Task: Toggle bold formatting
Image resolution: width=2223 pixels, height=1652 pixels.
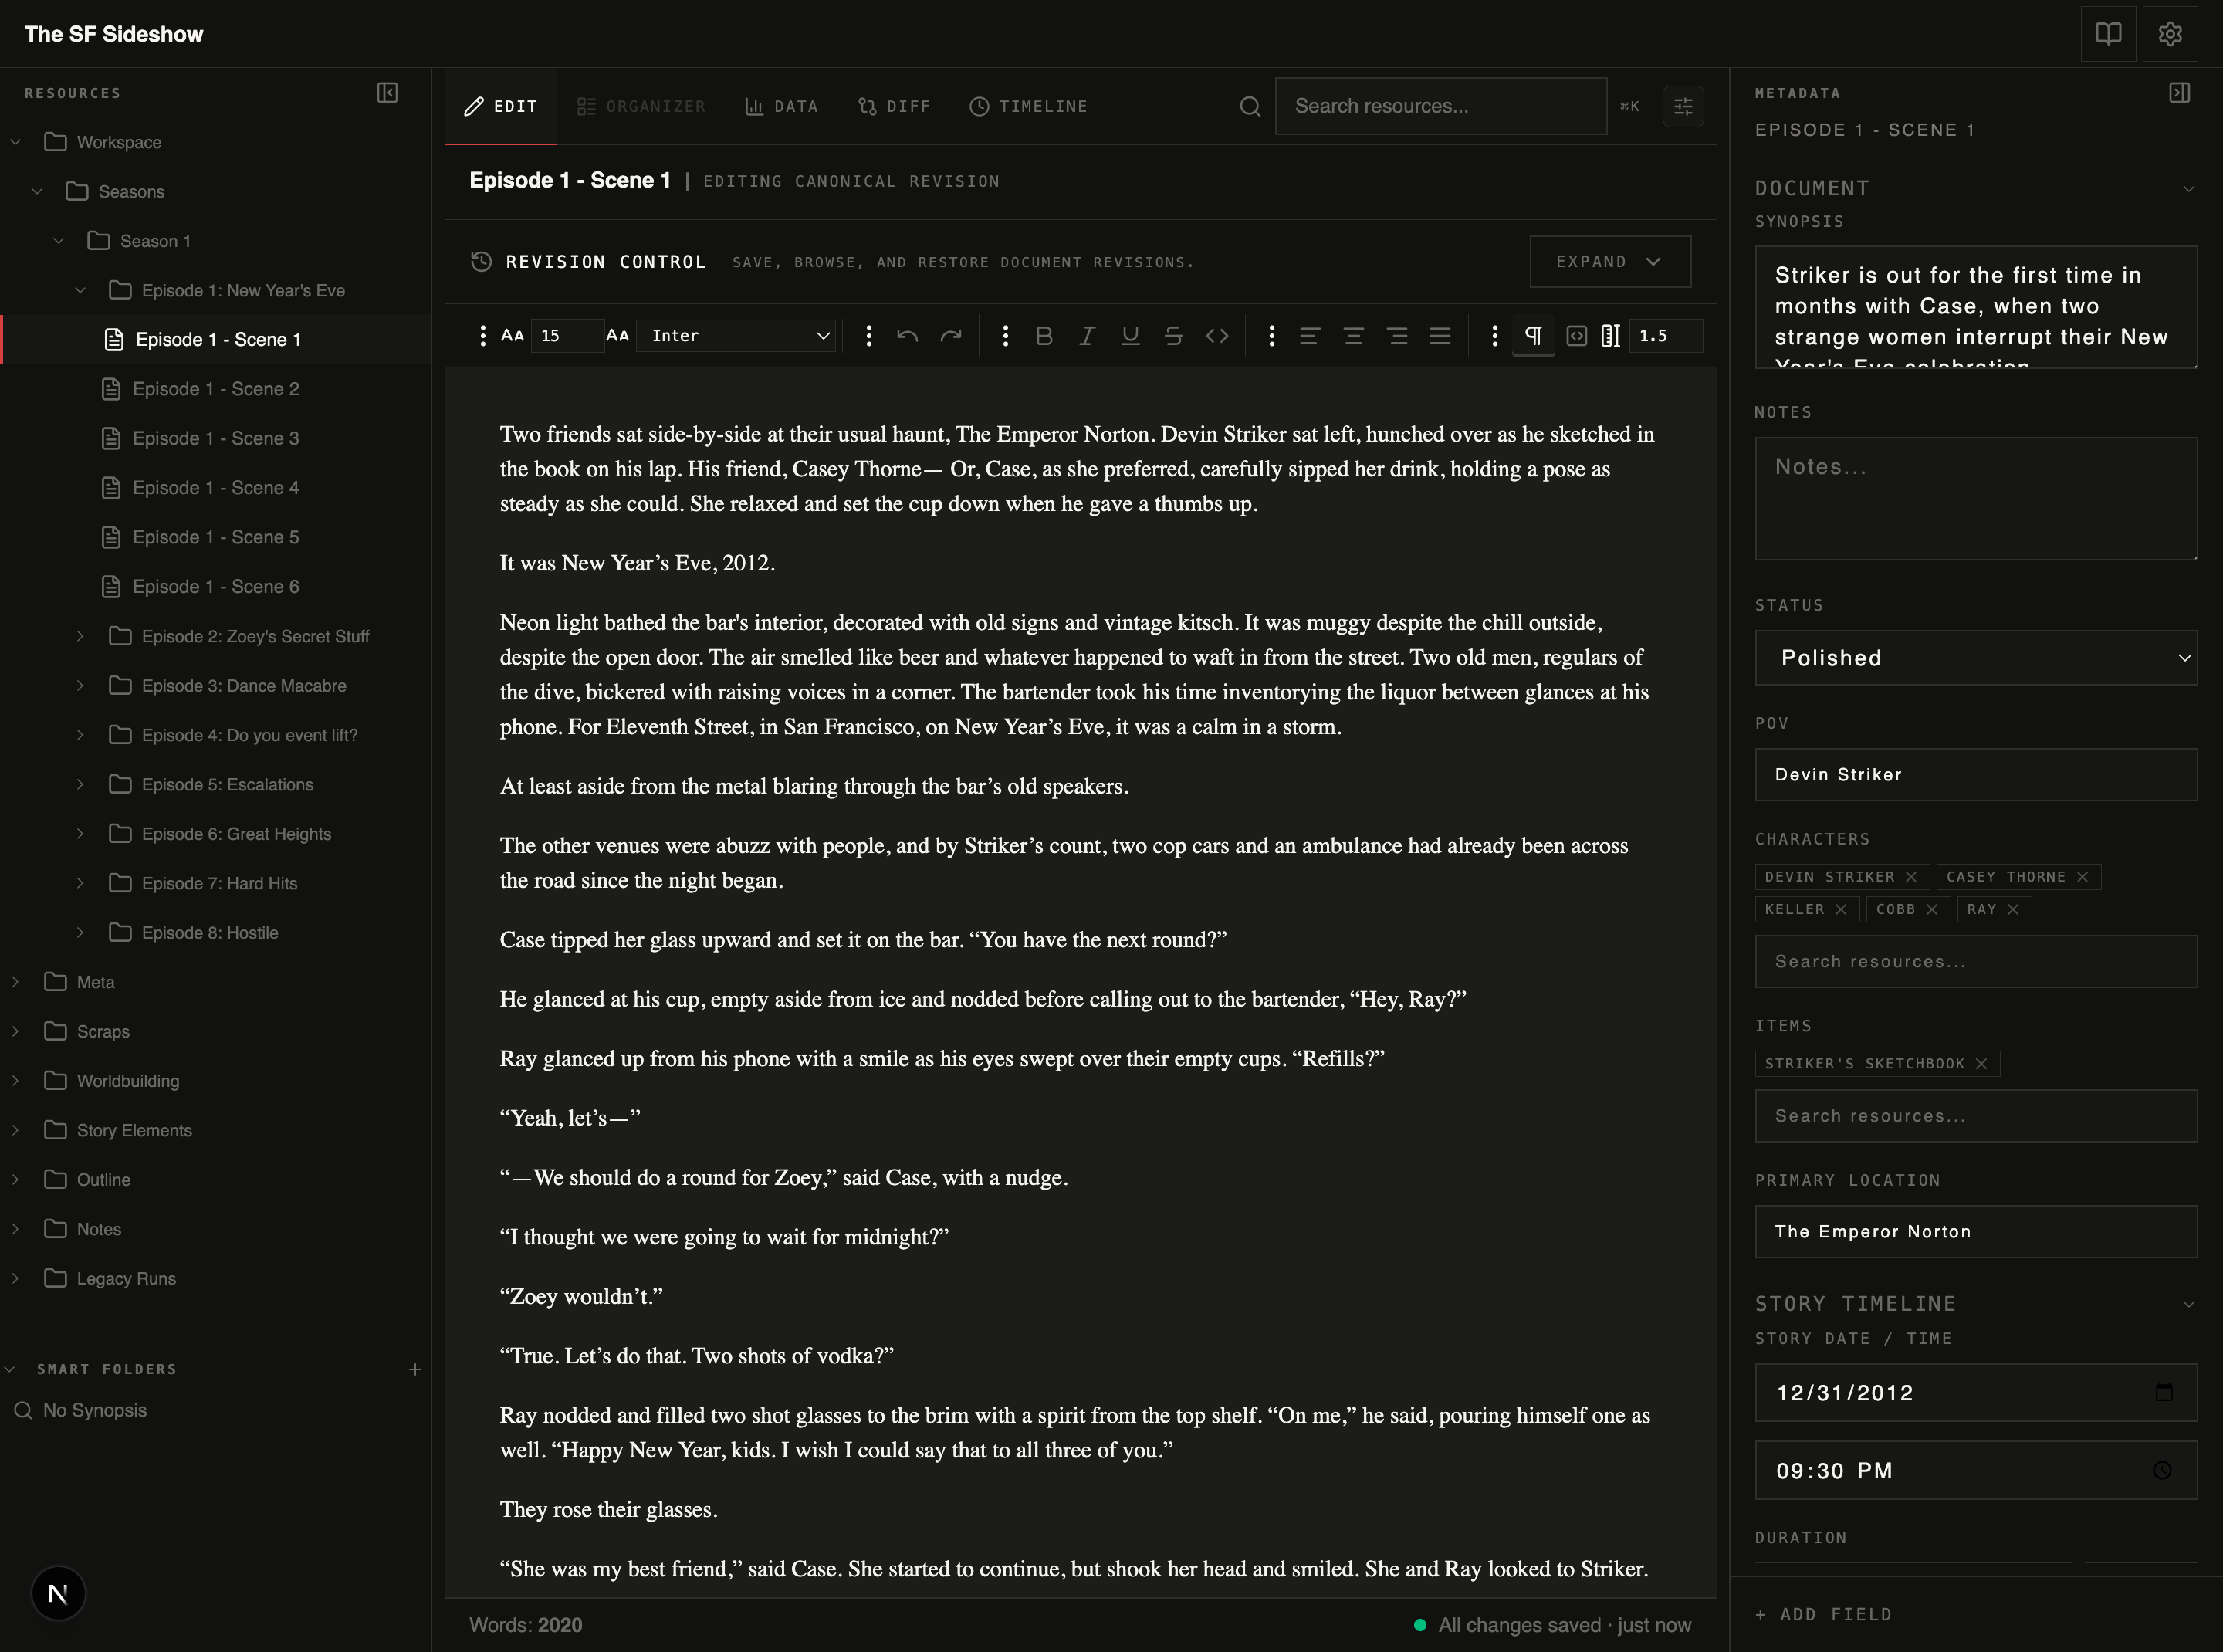Action: tap(1044, 336)
